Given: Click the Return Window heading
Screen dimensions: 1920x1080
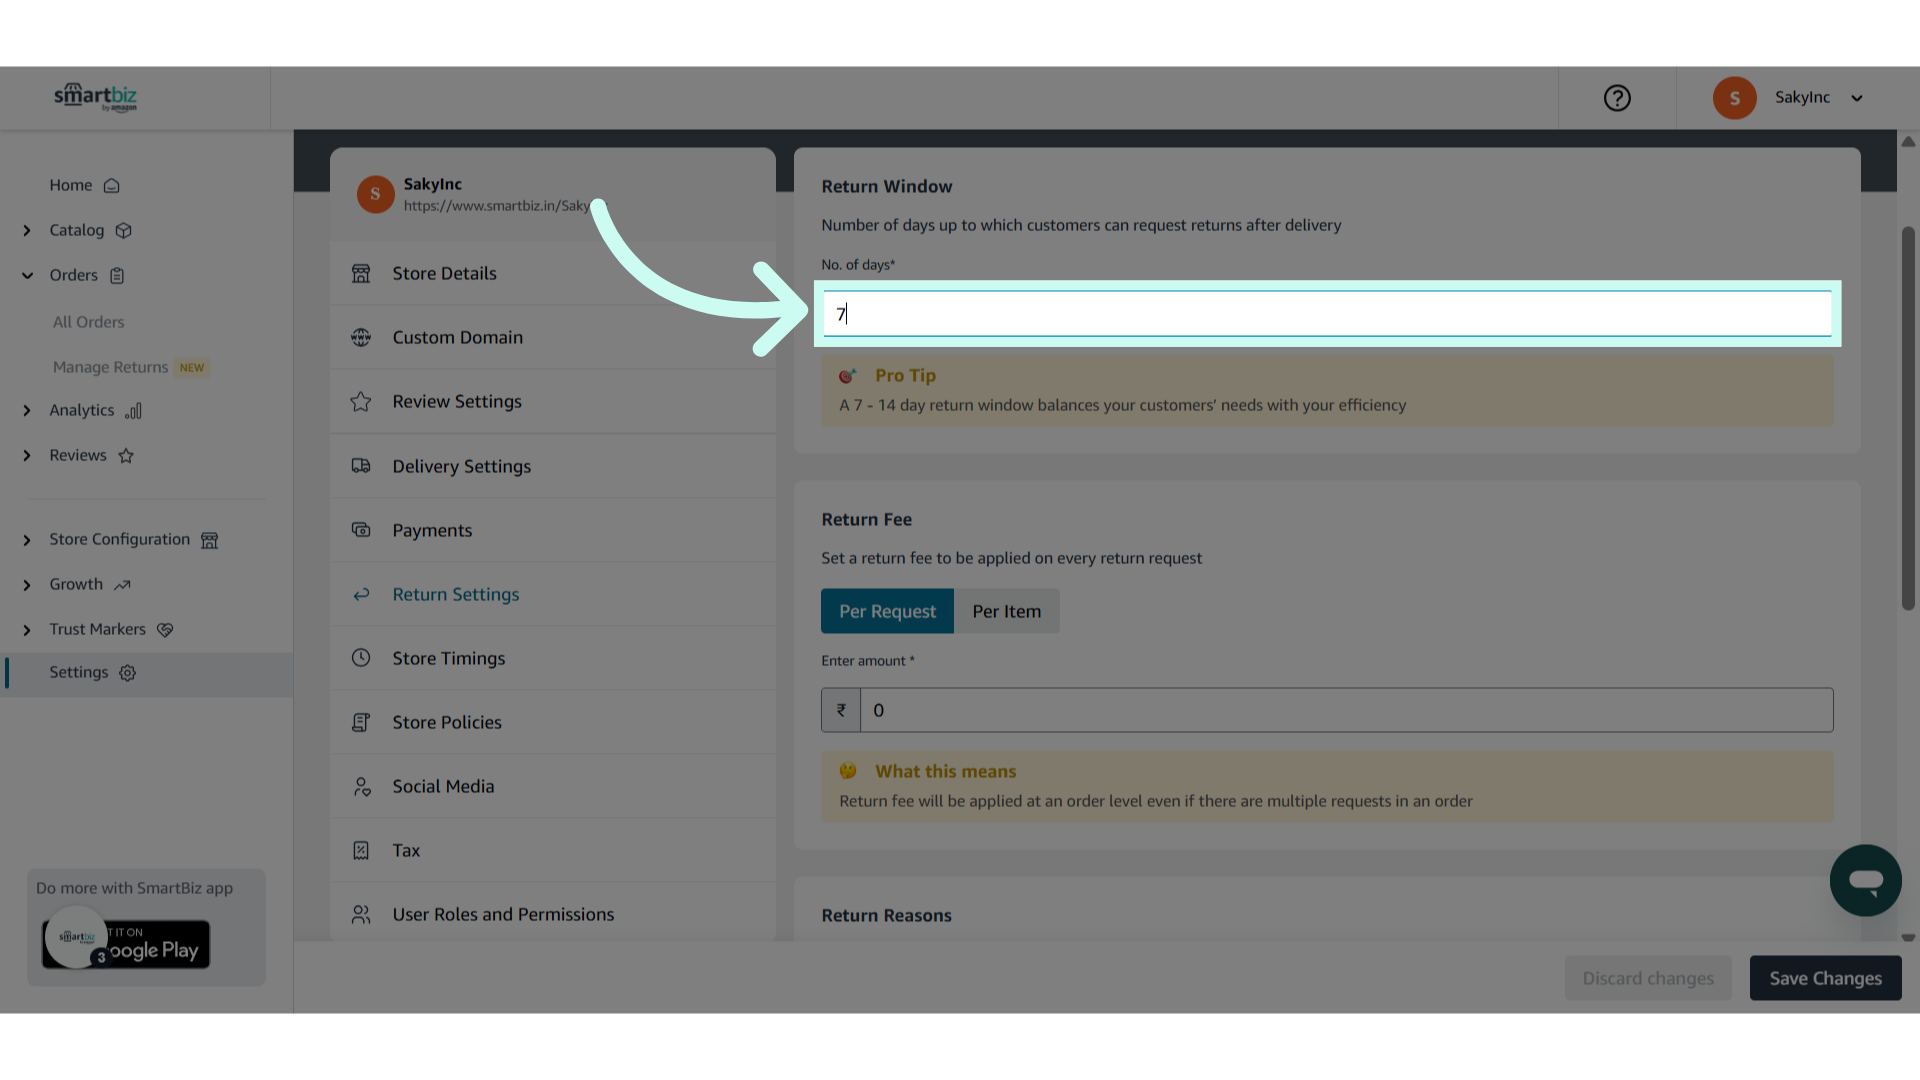Looking at the screenshot, I should 886,187.
